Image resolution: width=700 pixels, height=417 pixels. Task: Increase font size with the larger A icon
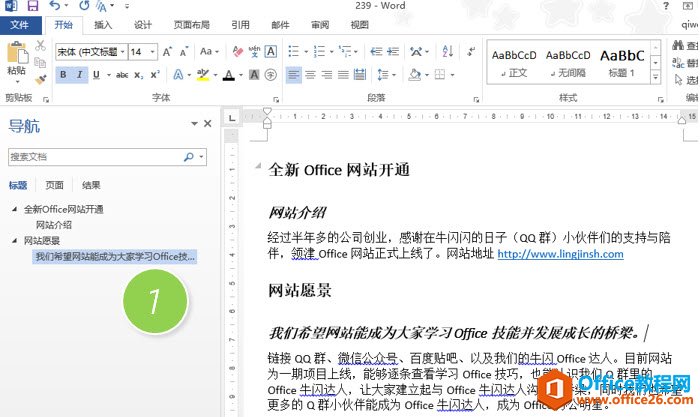[x=167, y=52]
